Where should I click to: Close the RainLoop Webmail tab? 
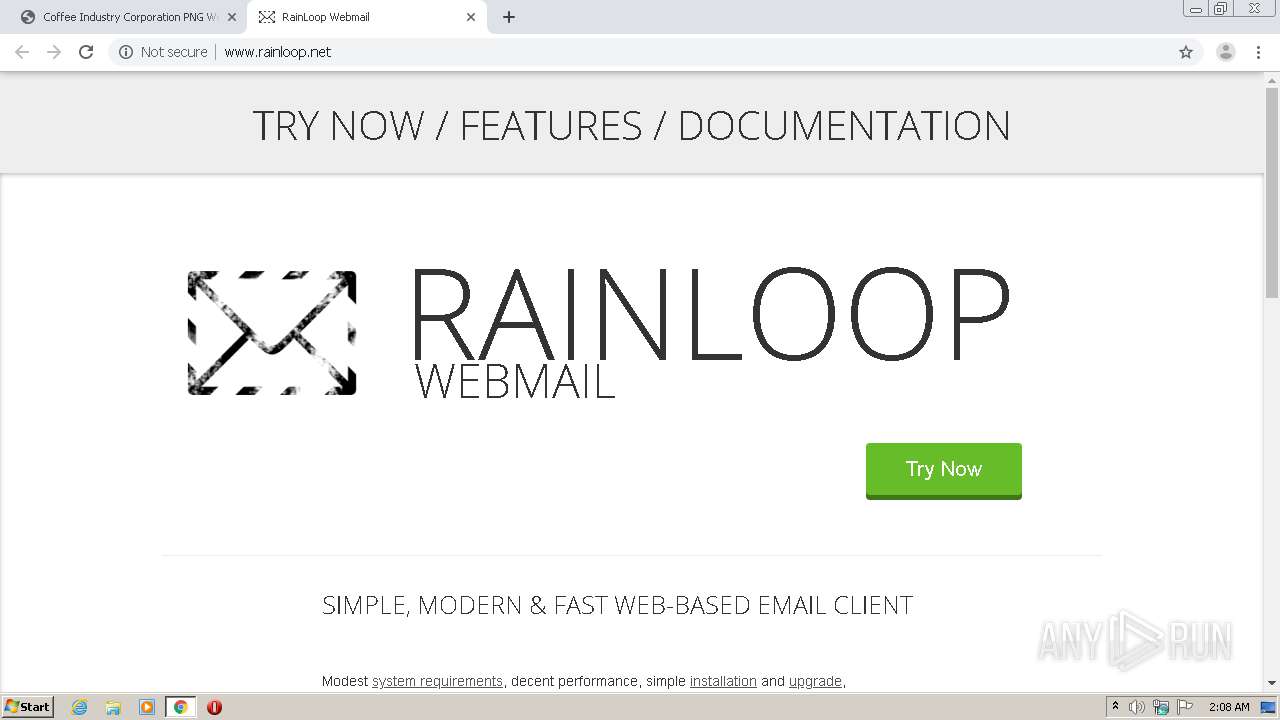(471, 17)
